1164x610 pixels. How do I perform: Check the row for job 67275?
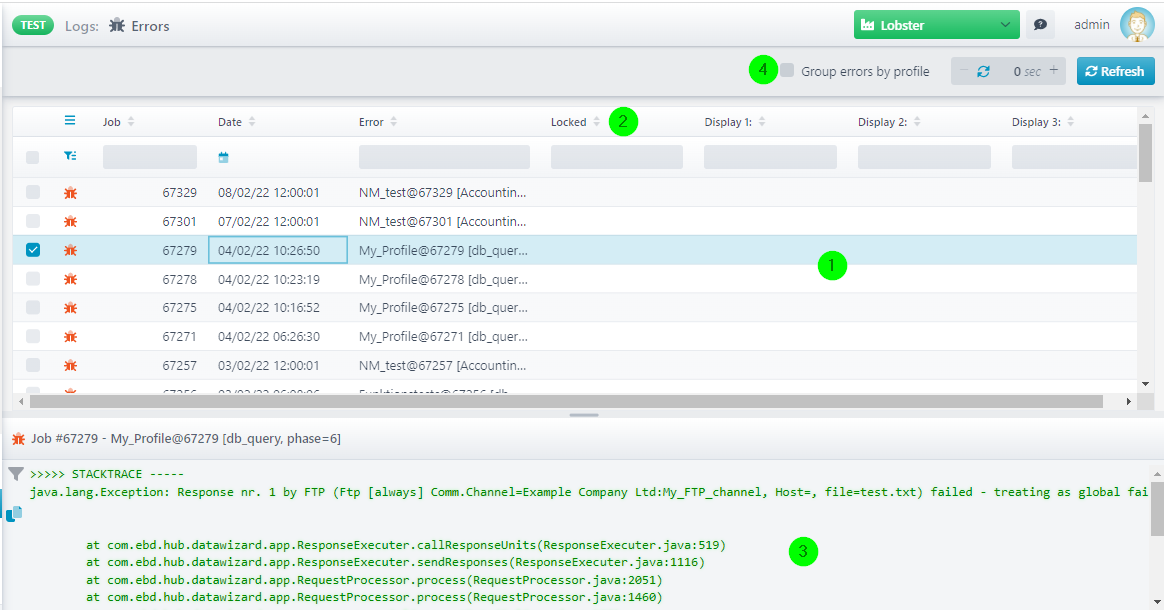[33, 307]
